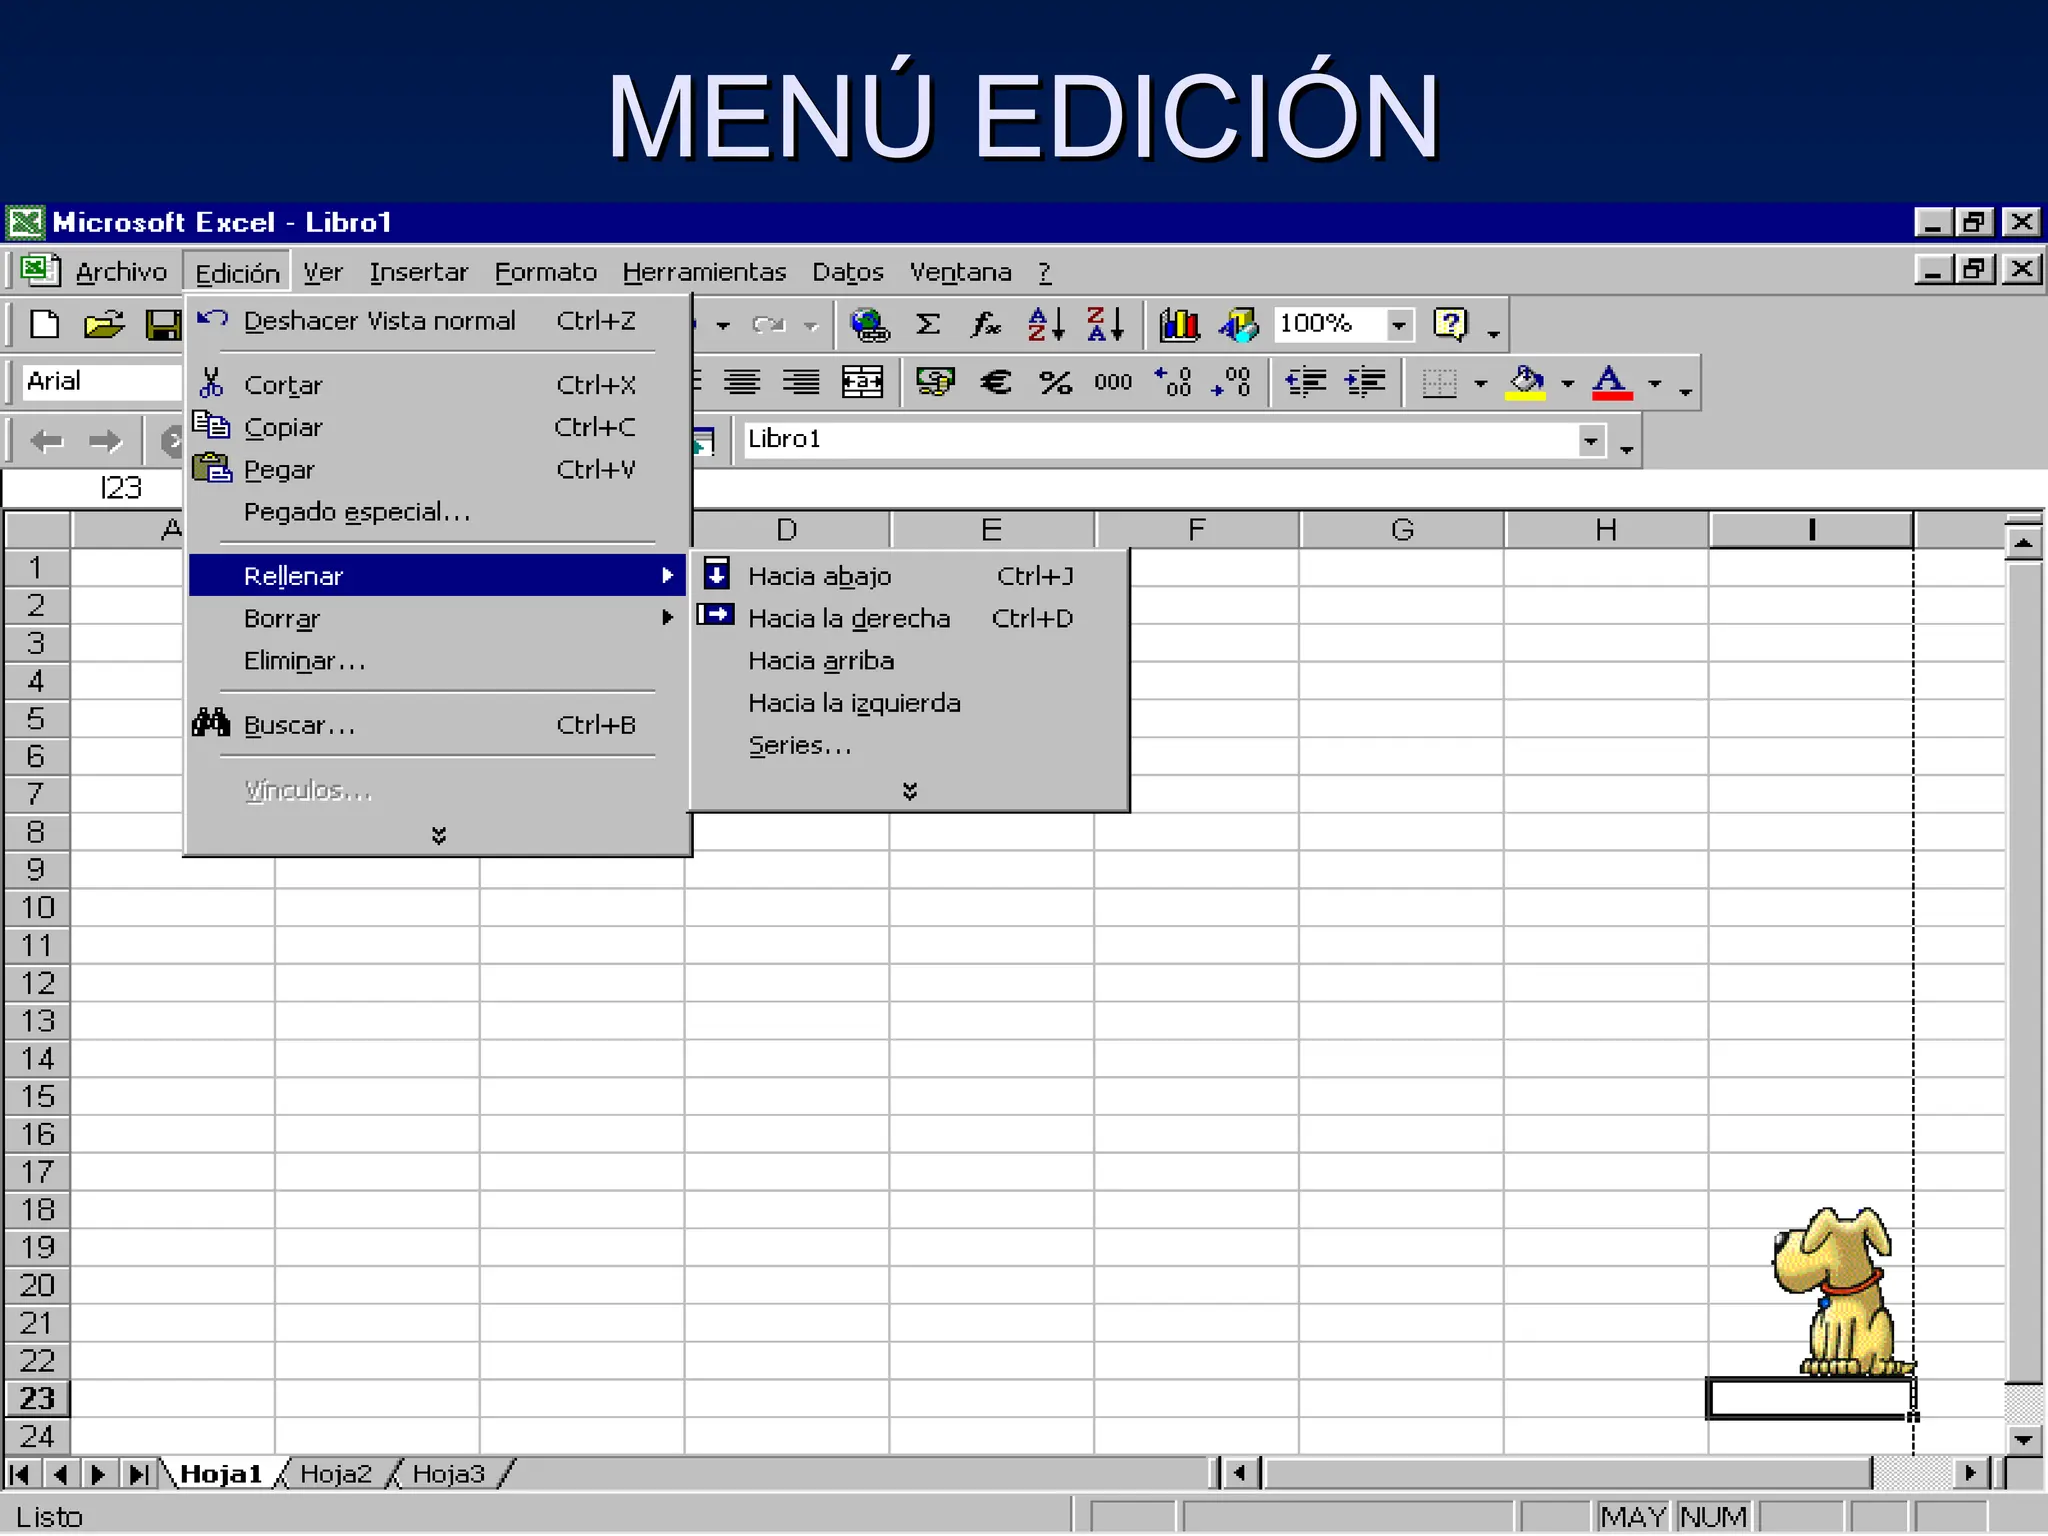Open the Datos menu

click(847, 272)
